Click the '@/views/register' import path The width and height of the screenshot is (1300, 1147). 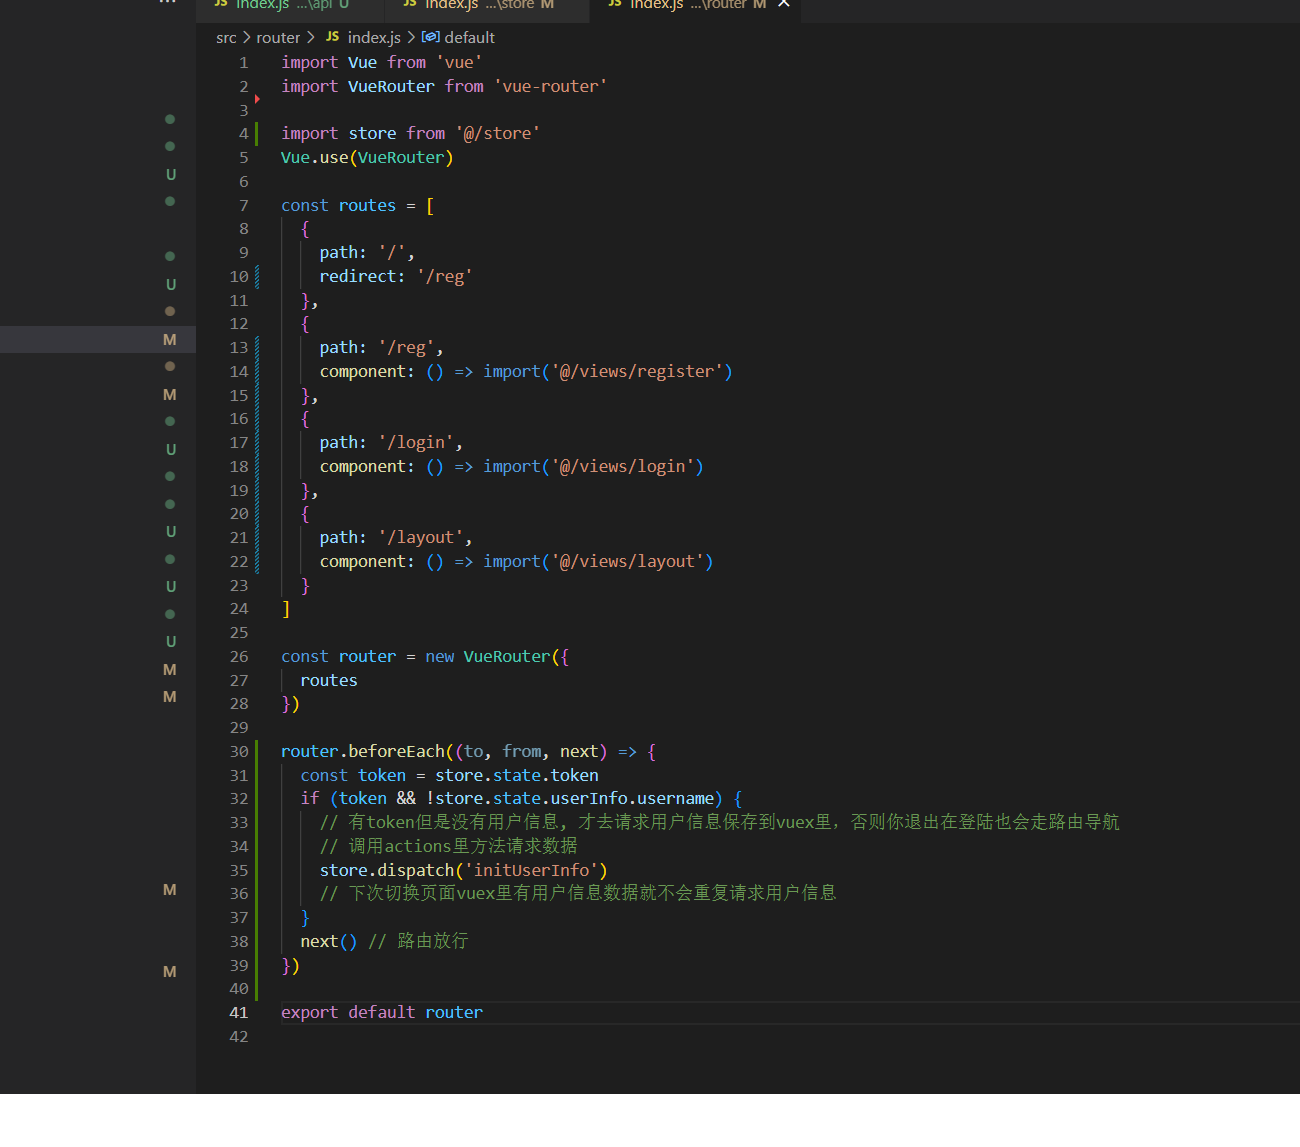tap(637, 372)
